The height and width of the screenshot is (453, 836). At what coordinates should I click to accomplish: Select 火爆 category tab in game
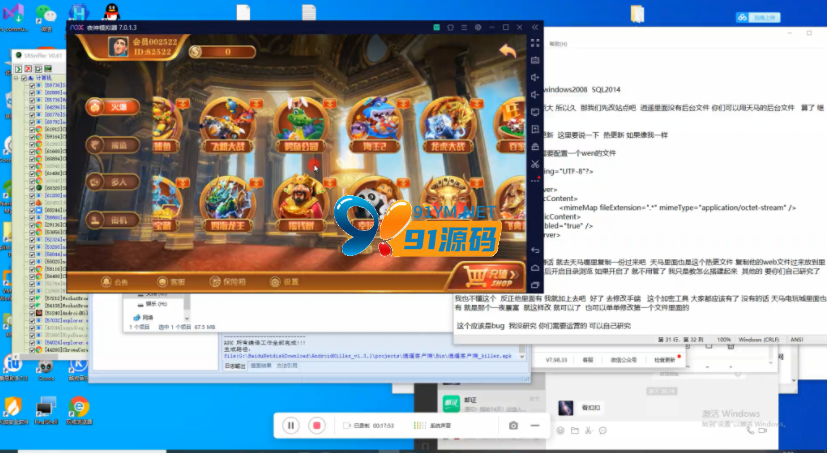point(112,107)
